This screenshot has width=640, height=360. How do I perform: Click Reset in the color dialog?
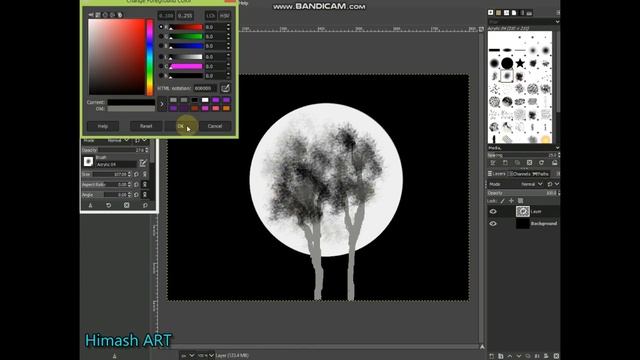click(x=146, y=126)
